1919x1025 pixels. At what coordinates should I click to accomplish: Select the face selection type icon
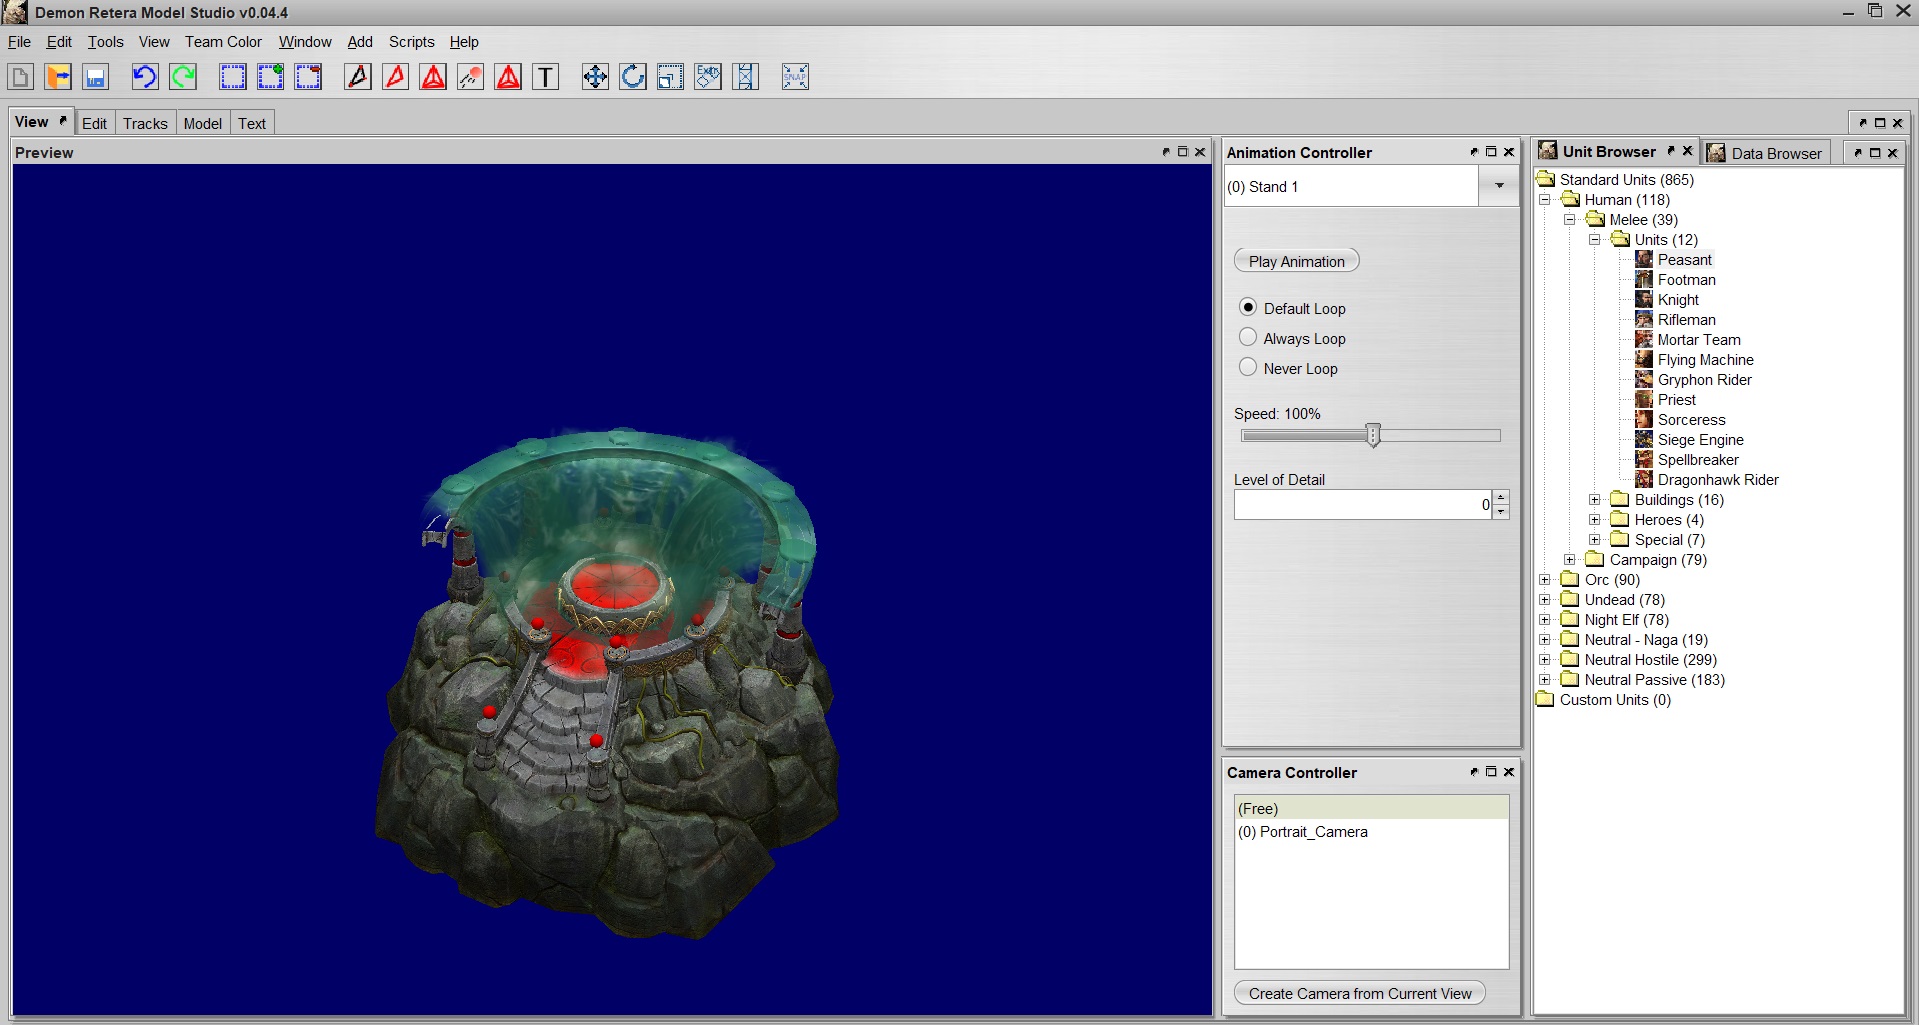pos(396,77)
